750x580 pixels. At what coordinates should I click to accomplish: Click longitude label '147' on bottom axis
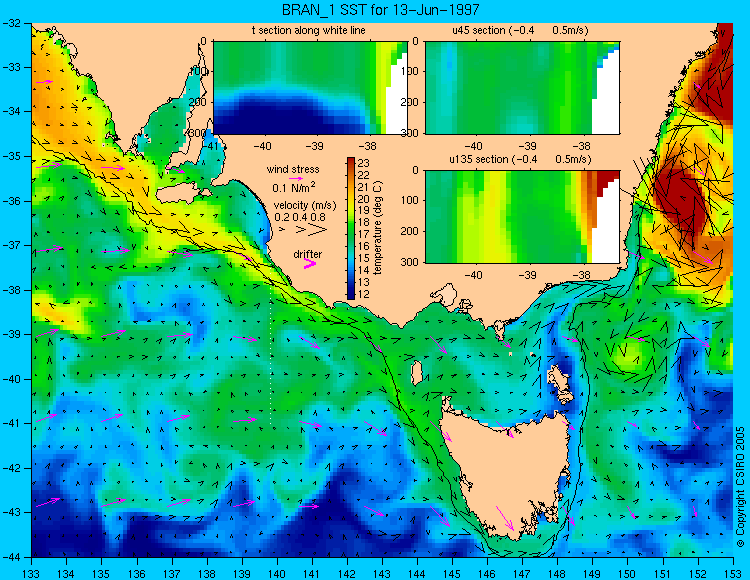pyautogui.click(x=522, y=572)
